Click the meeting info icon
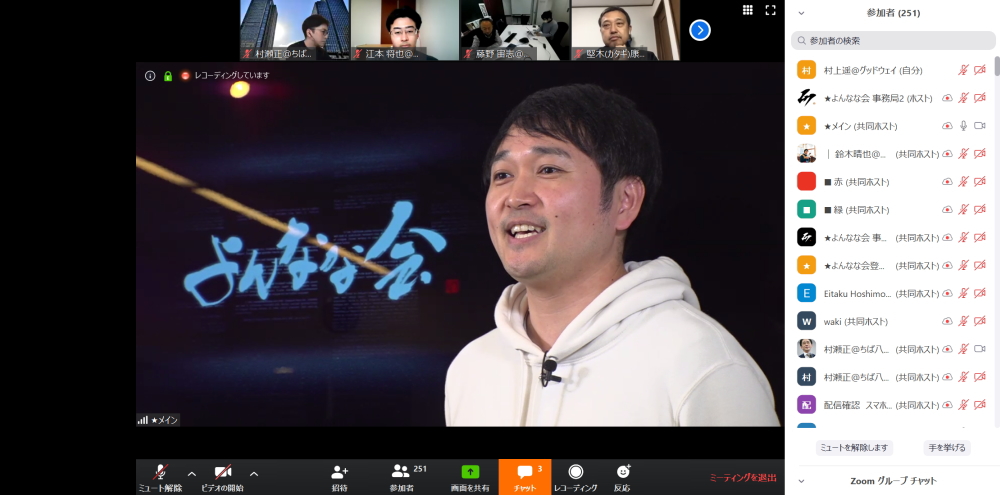The width and height of the screenshot is (1000, 495). pyautogui.click(x=150, y=75)
